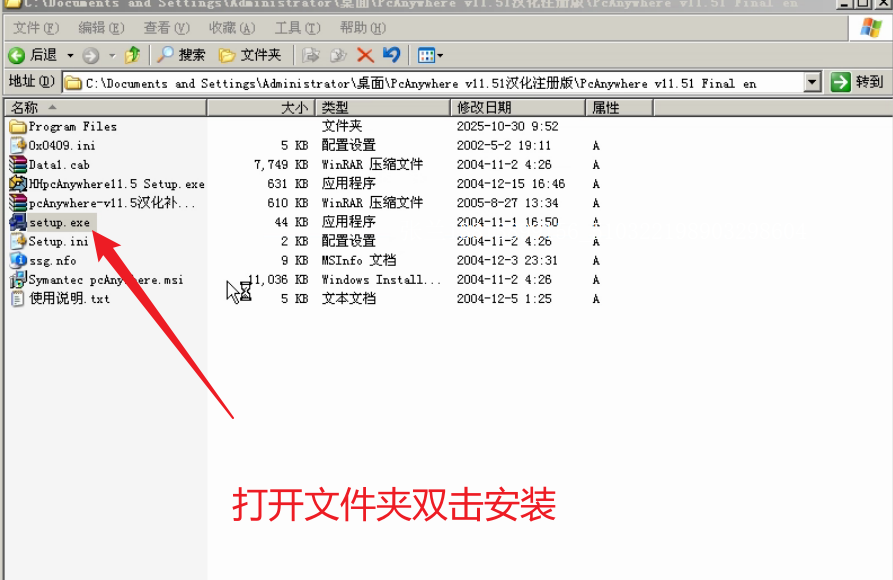The height and width of the screenshot is (580, 893).
Task: Click the address bar path field
Action: pos(434,83)
